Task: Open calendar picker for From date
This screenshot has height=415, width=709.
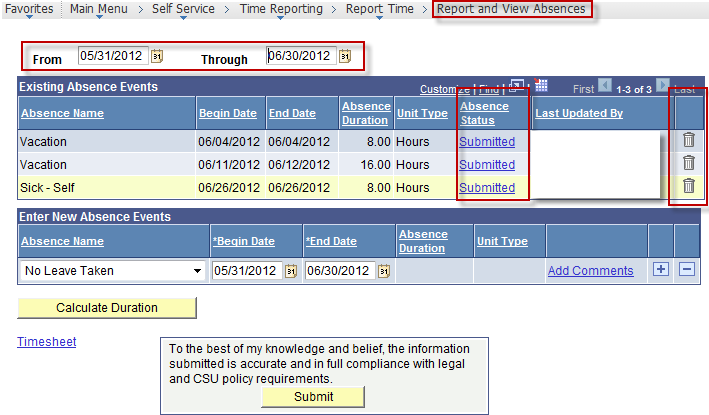Action: (157, 56)
